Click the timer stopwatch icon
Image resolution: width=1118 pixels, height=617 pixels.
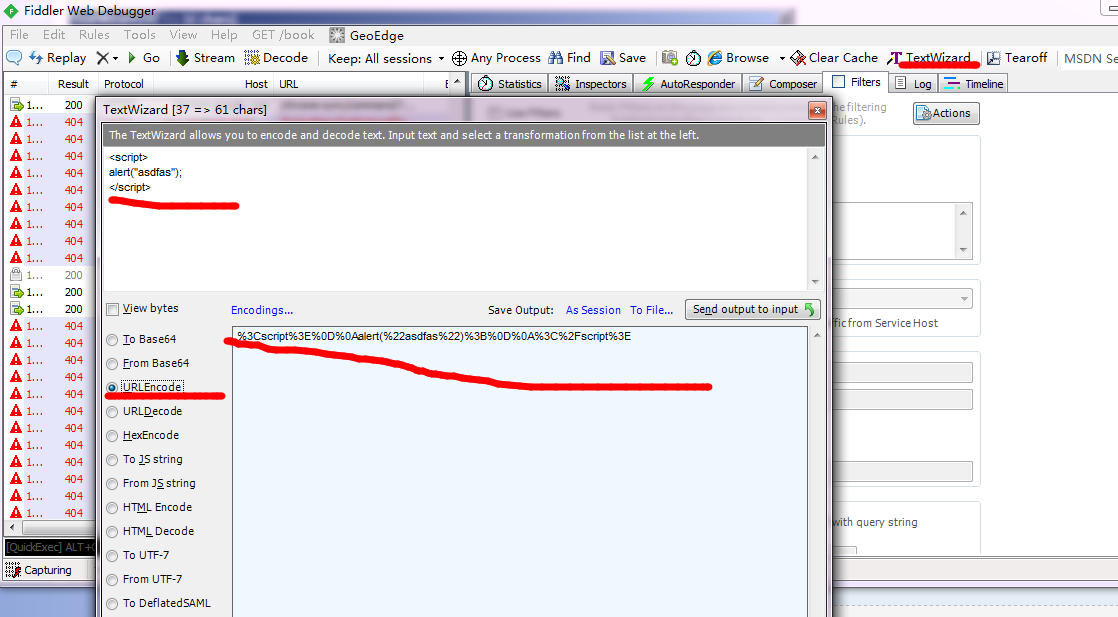coord(693,58)
